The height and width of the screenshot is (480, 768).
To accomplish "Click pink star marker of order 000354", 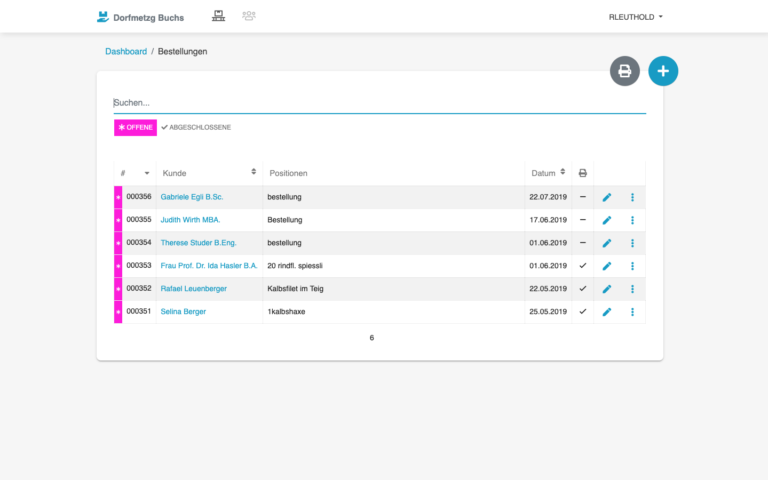I will point(118,243).
